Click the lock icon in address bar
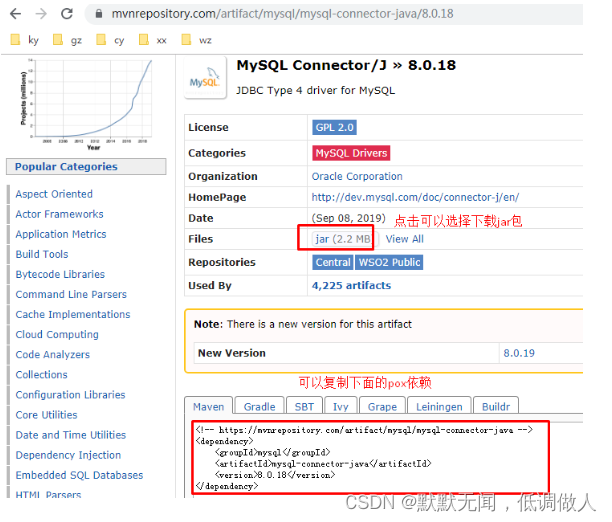Screen dimensions: 612x522 click(99, 14)
